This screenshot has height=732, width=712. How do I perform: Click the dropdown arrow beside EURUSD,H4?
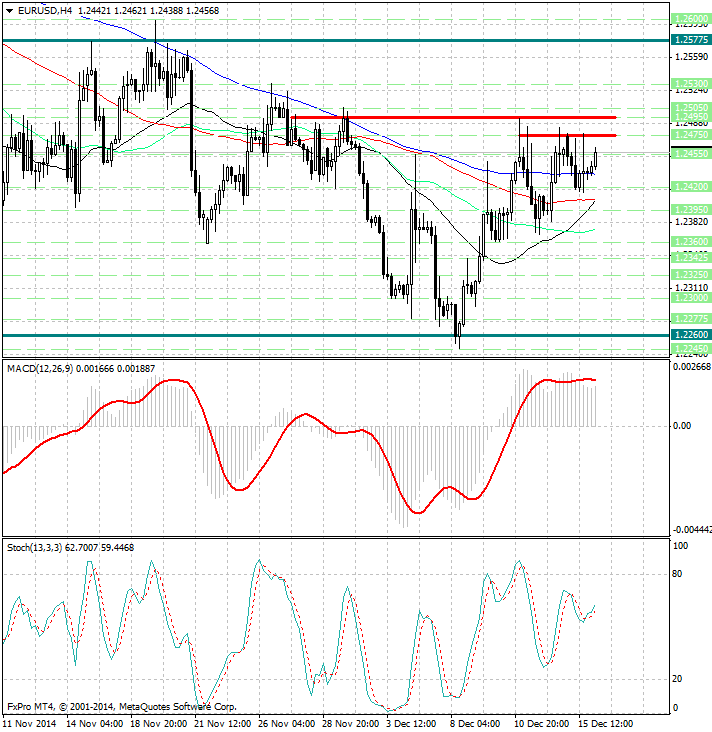pyautogui.click(x=8, y=10)
